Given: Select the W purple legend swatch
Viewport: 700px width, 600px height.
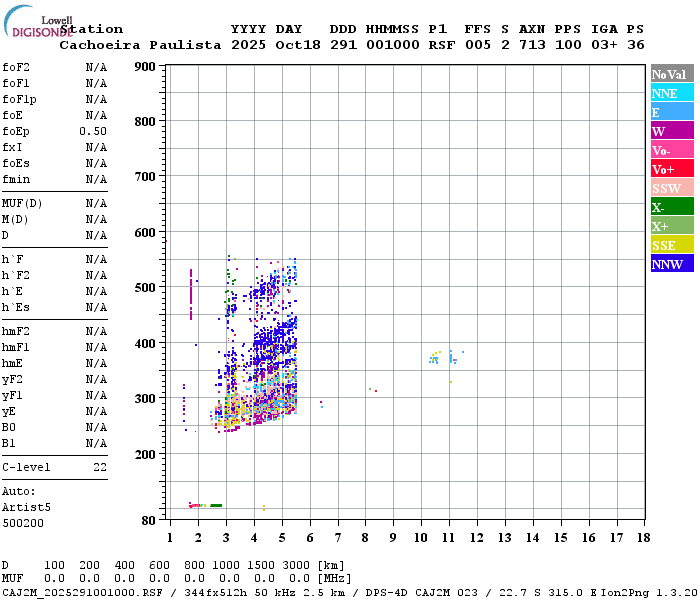Looking at the screenshot, I should coord(672,130).
